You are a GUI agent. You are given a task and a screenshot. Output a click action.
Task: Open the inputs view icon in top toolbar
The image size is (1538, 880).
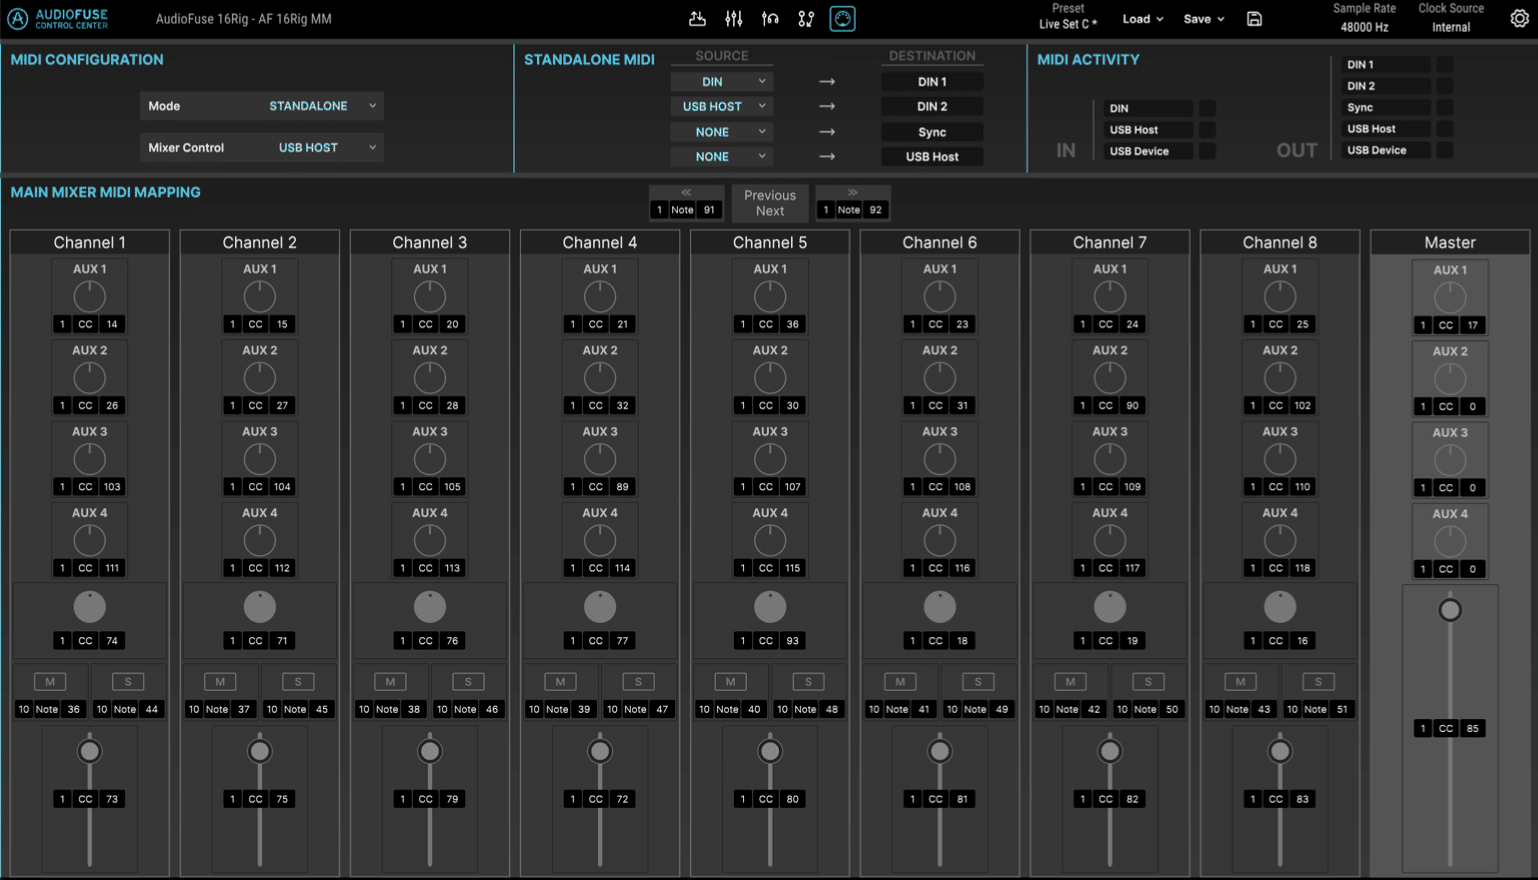pyautogui.click(x=698, y=19)
